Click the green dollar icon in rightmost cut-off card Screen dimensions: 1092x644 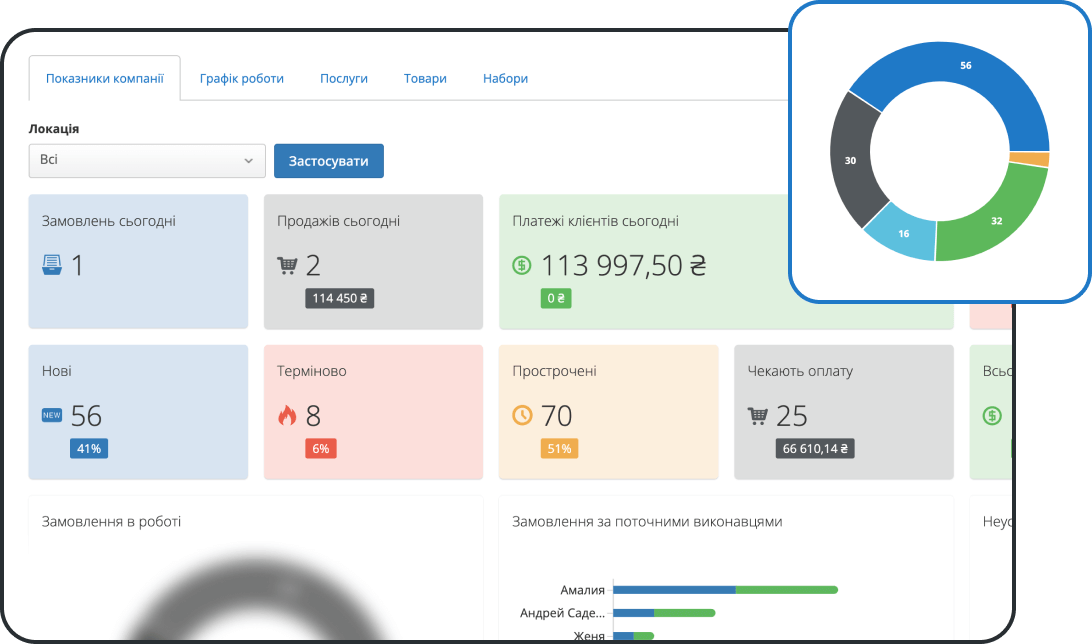(991, 415)
